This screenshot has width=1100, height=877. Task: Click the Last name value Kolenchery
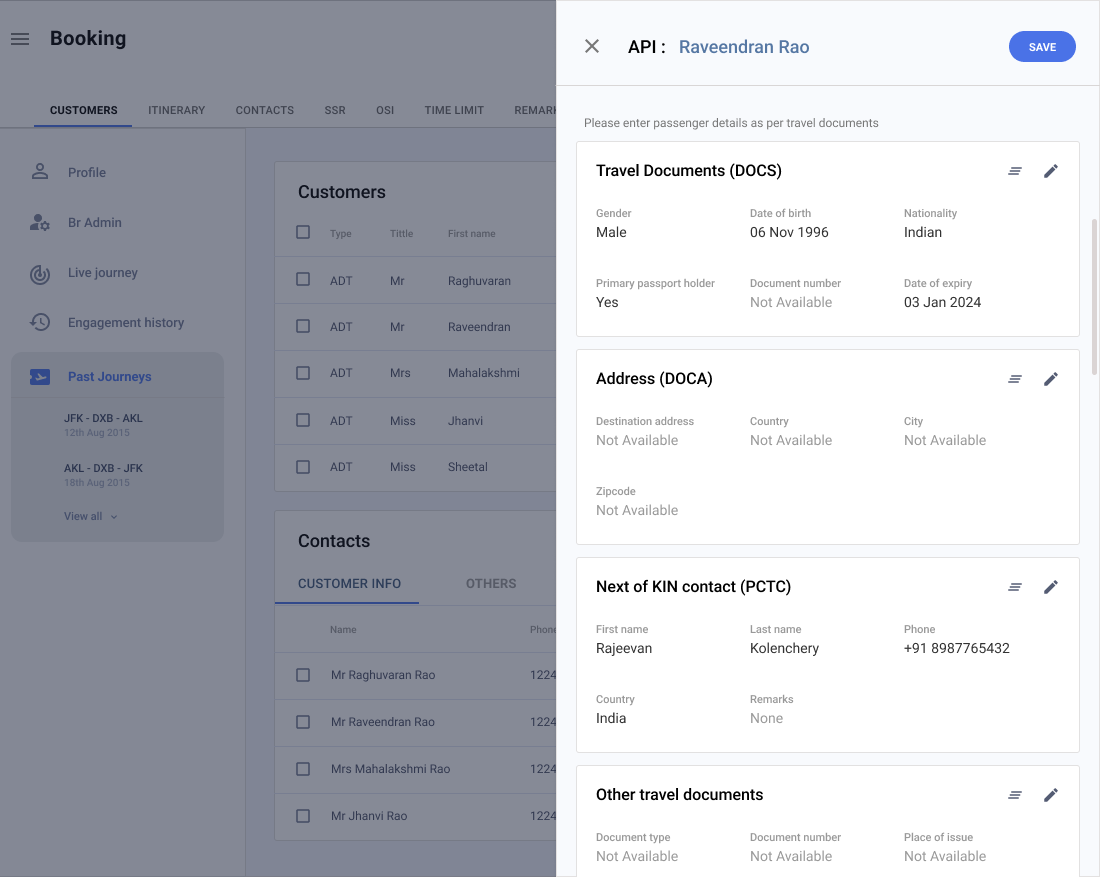click(x=784, y=648)
